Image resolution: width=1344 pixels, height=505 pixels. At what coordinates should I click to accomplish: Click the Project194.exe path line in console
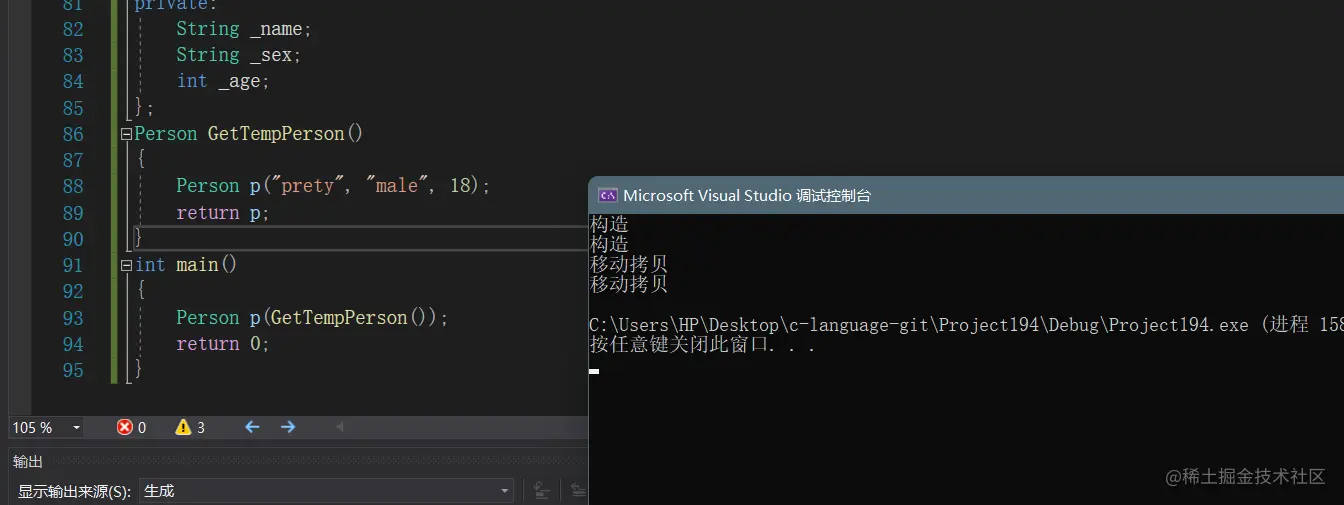pos(966,325)
